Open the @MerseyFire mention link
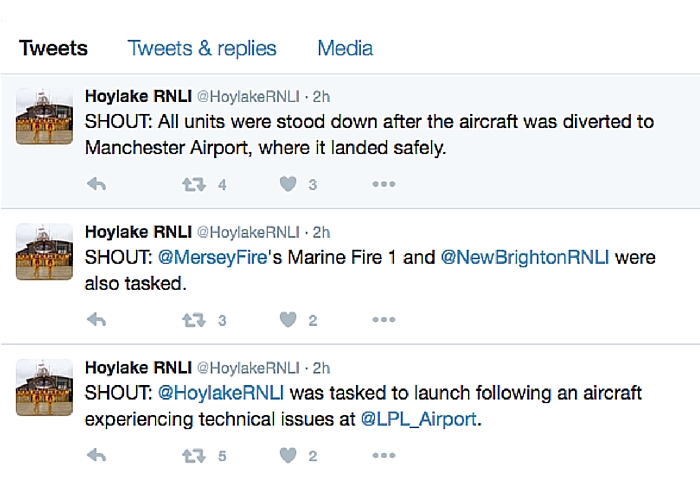The image size is (700, 500). (212, 258)
